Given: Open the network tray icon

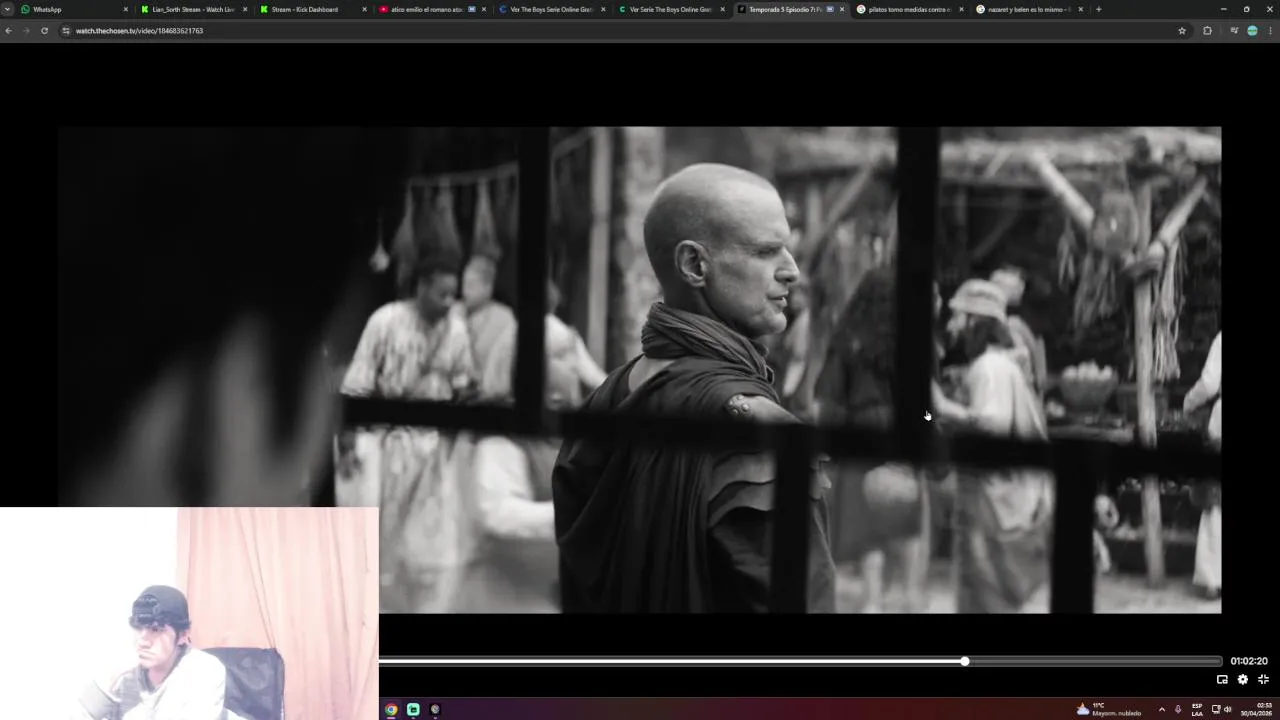Looking at the screenshot, I should coord(1216,709).
